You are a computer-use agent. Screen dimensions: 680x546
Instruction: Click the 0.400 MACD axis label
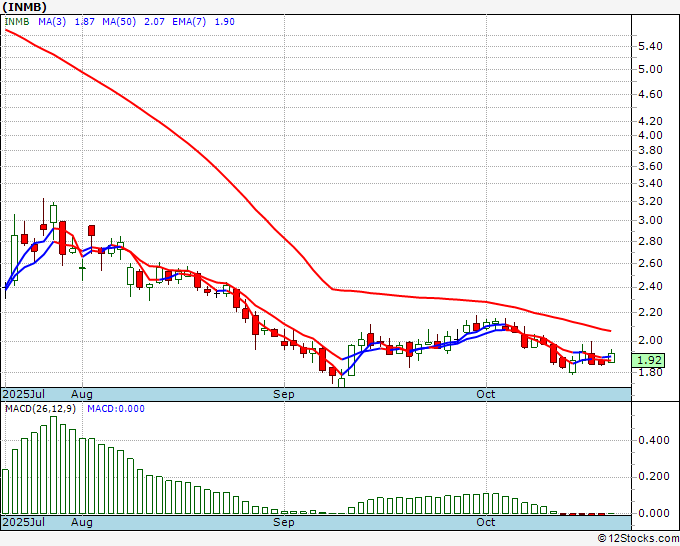click(653, 439)
